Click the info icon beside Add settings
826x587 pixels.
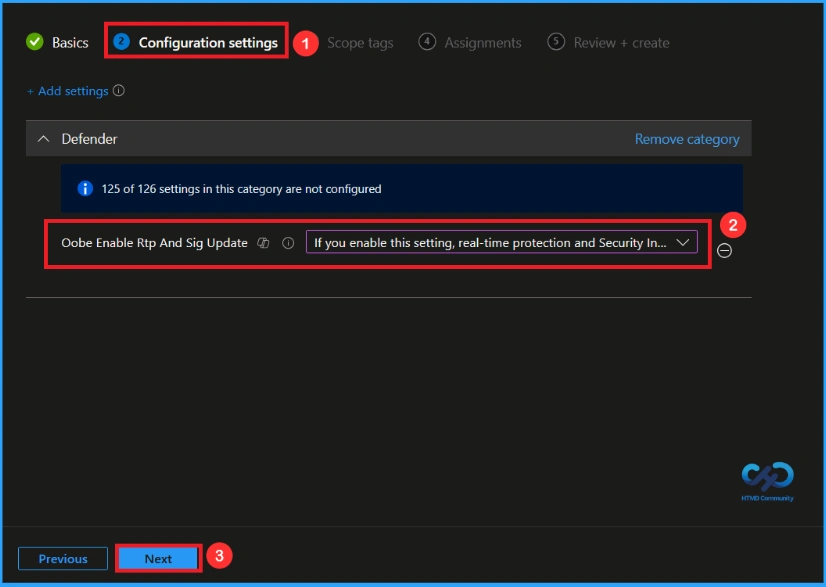point(117,91)
